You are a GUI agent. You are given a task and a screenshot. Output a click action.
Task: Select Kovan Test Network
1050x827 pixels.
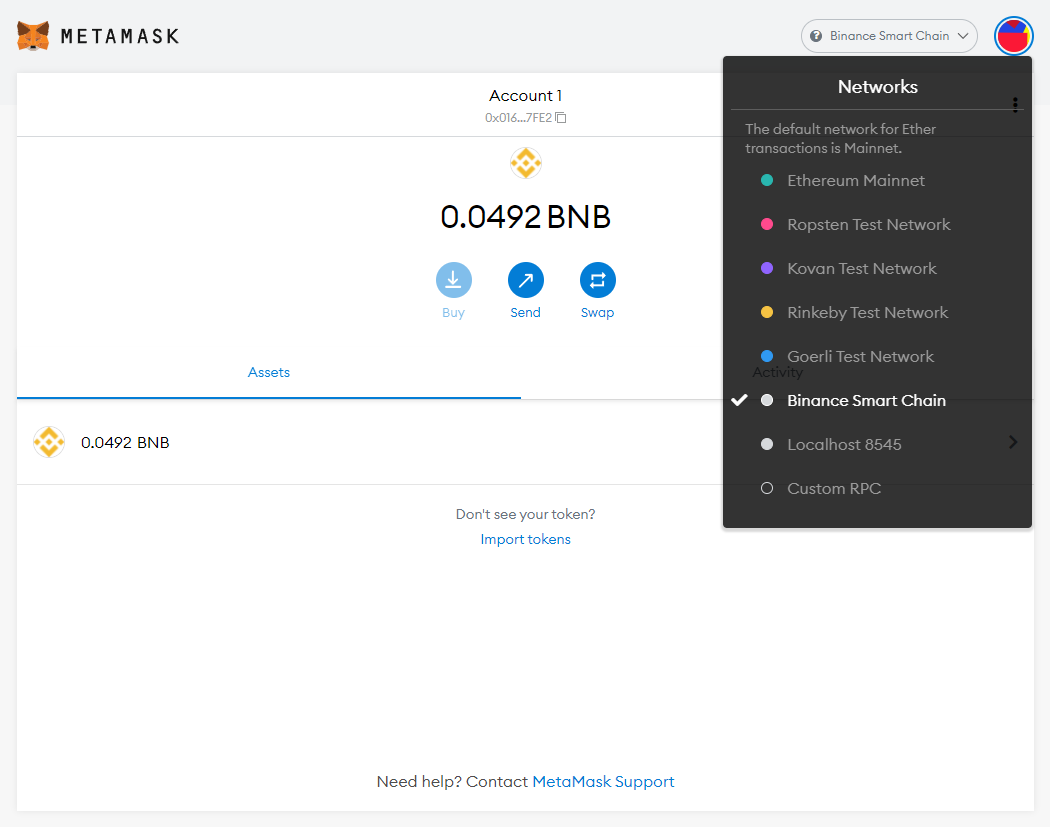(877, 269)
